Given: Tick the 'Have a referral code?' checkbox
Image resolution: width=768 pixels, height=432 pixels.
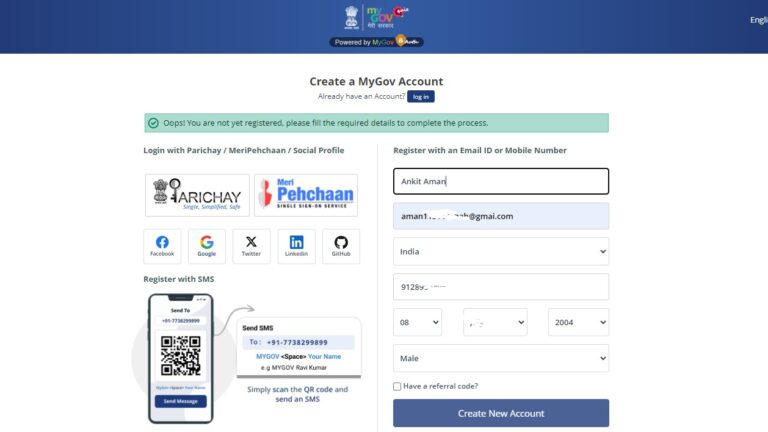Looking at the screenshot, I should point(397,386).
